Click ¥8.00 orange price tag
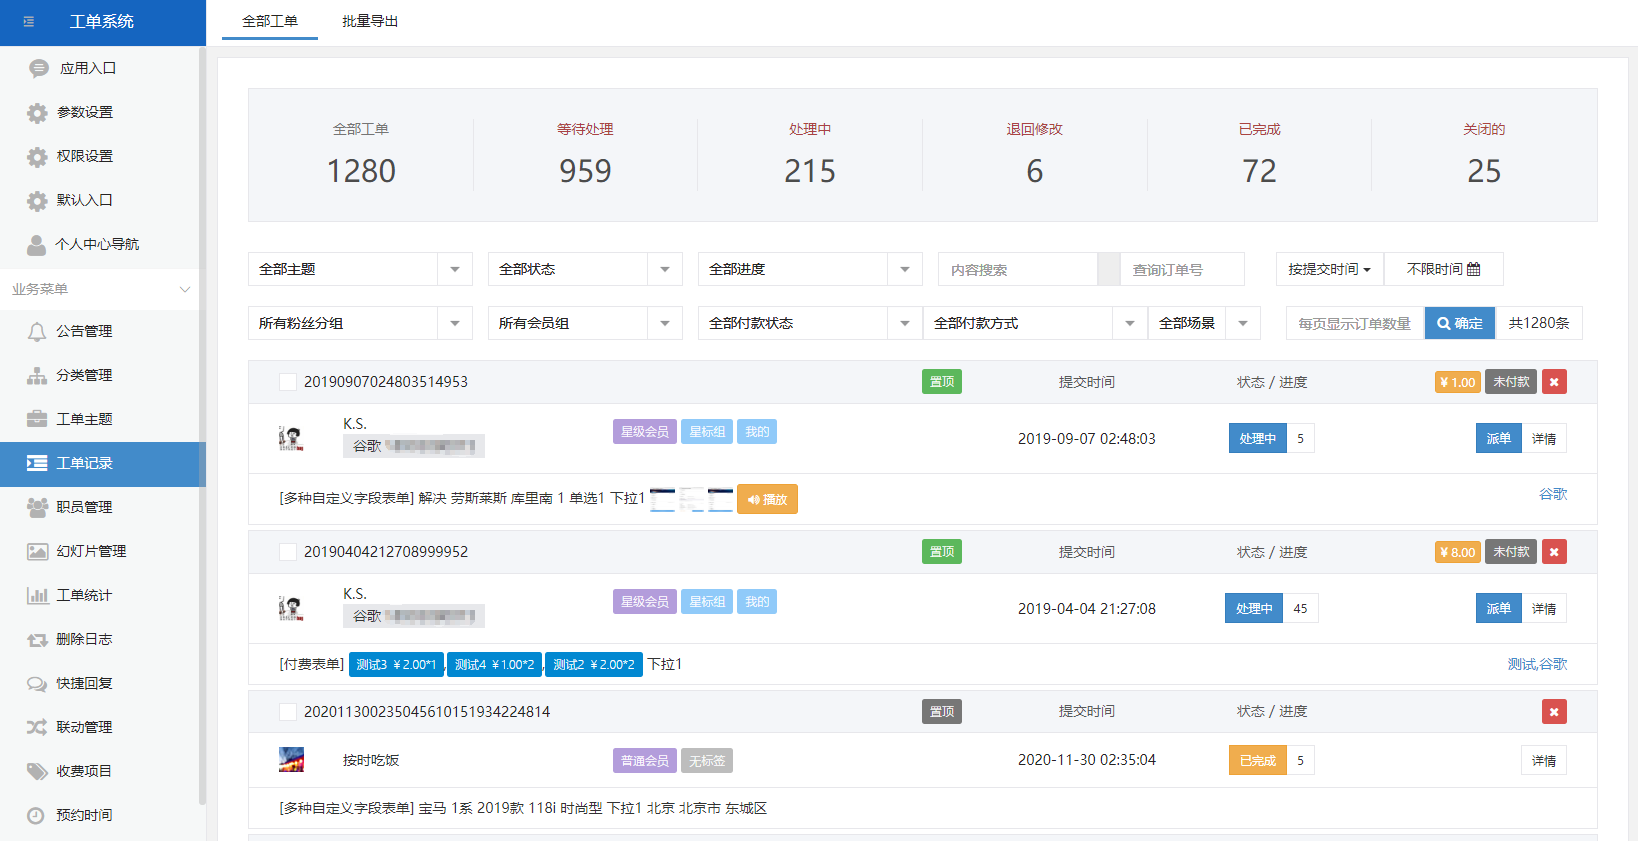Viewport: 1638px width, 841px height. 1458,552
